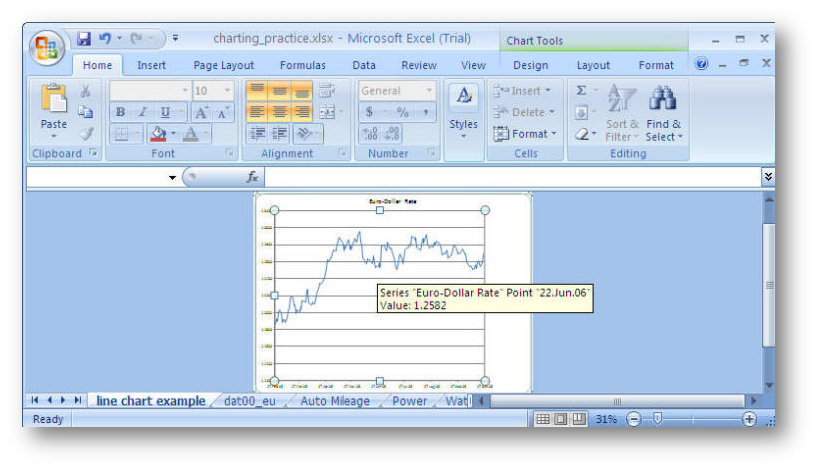Toggle Bold formatting
The height and width of the screenshot is (469, 817).
[120, 112]
